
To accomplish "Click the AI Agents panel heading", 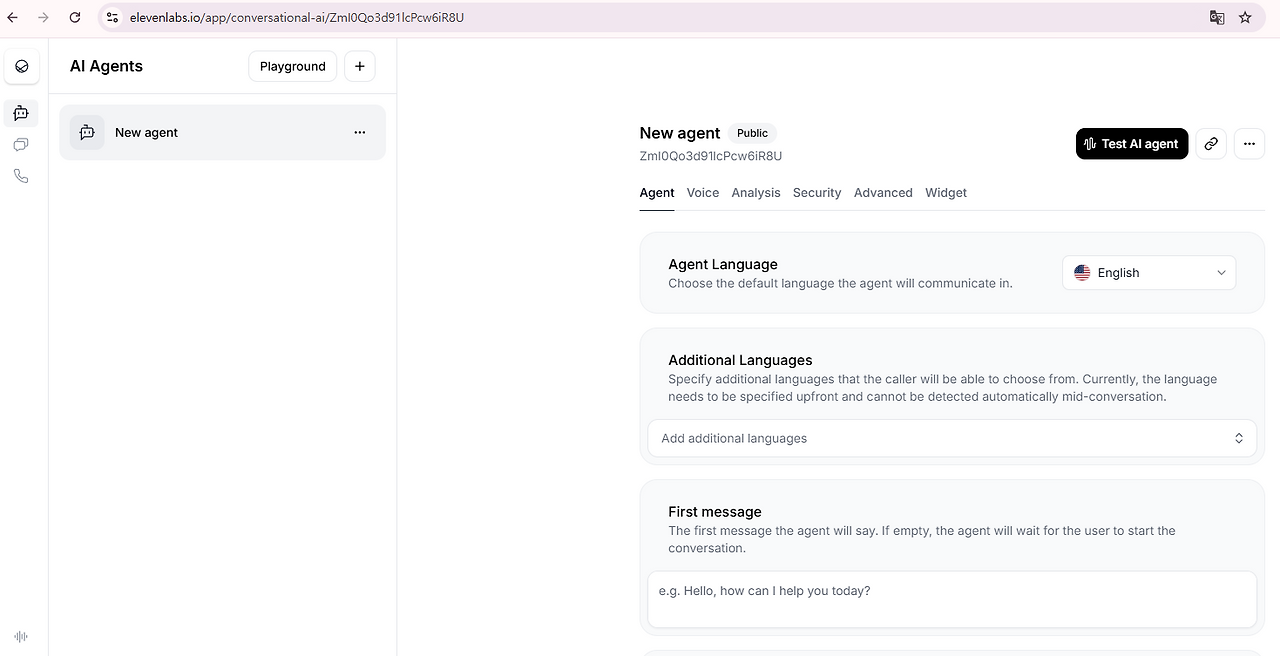I will pos(106,66).
